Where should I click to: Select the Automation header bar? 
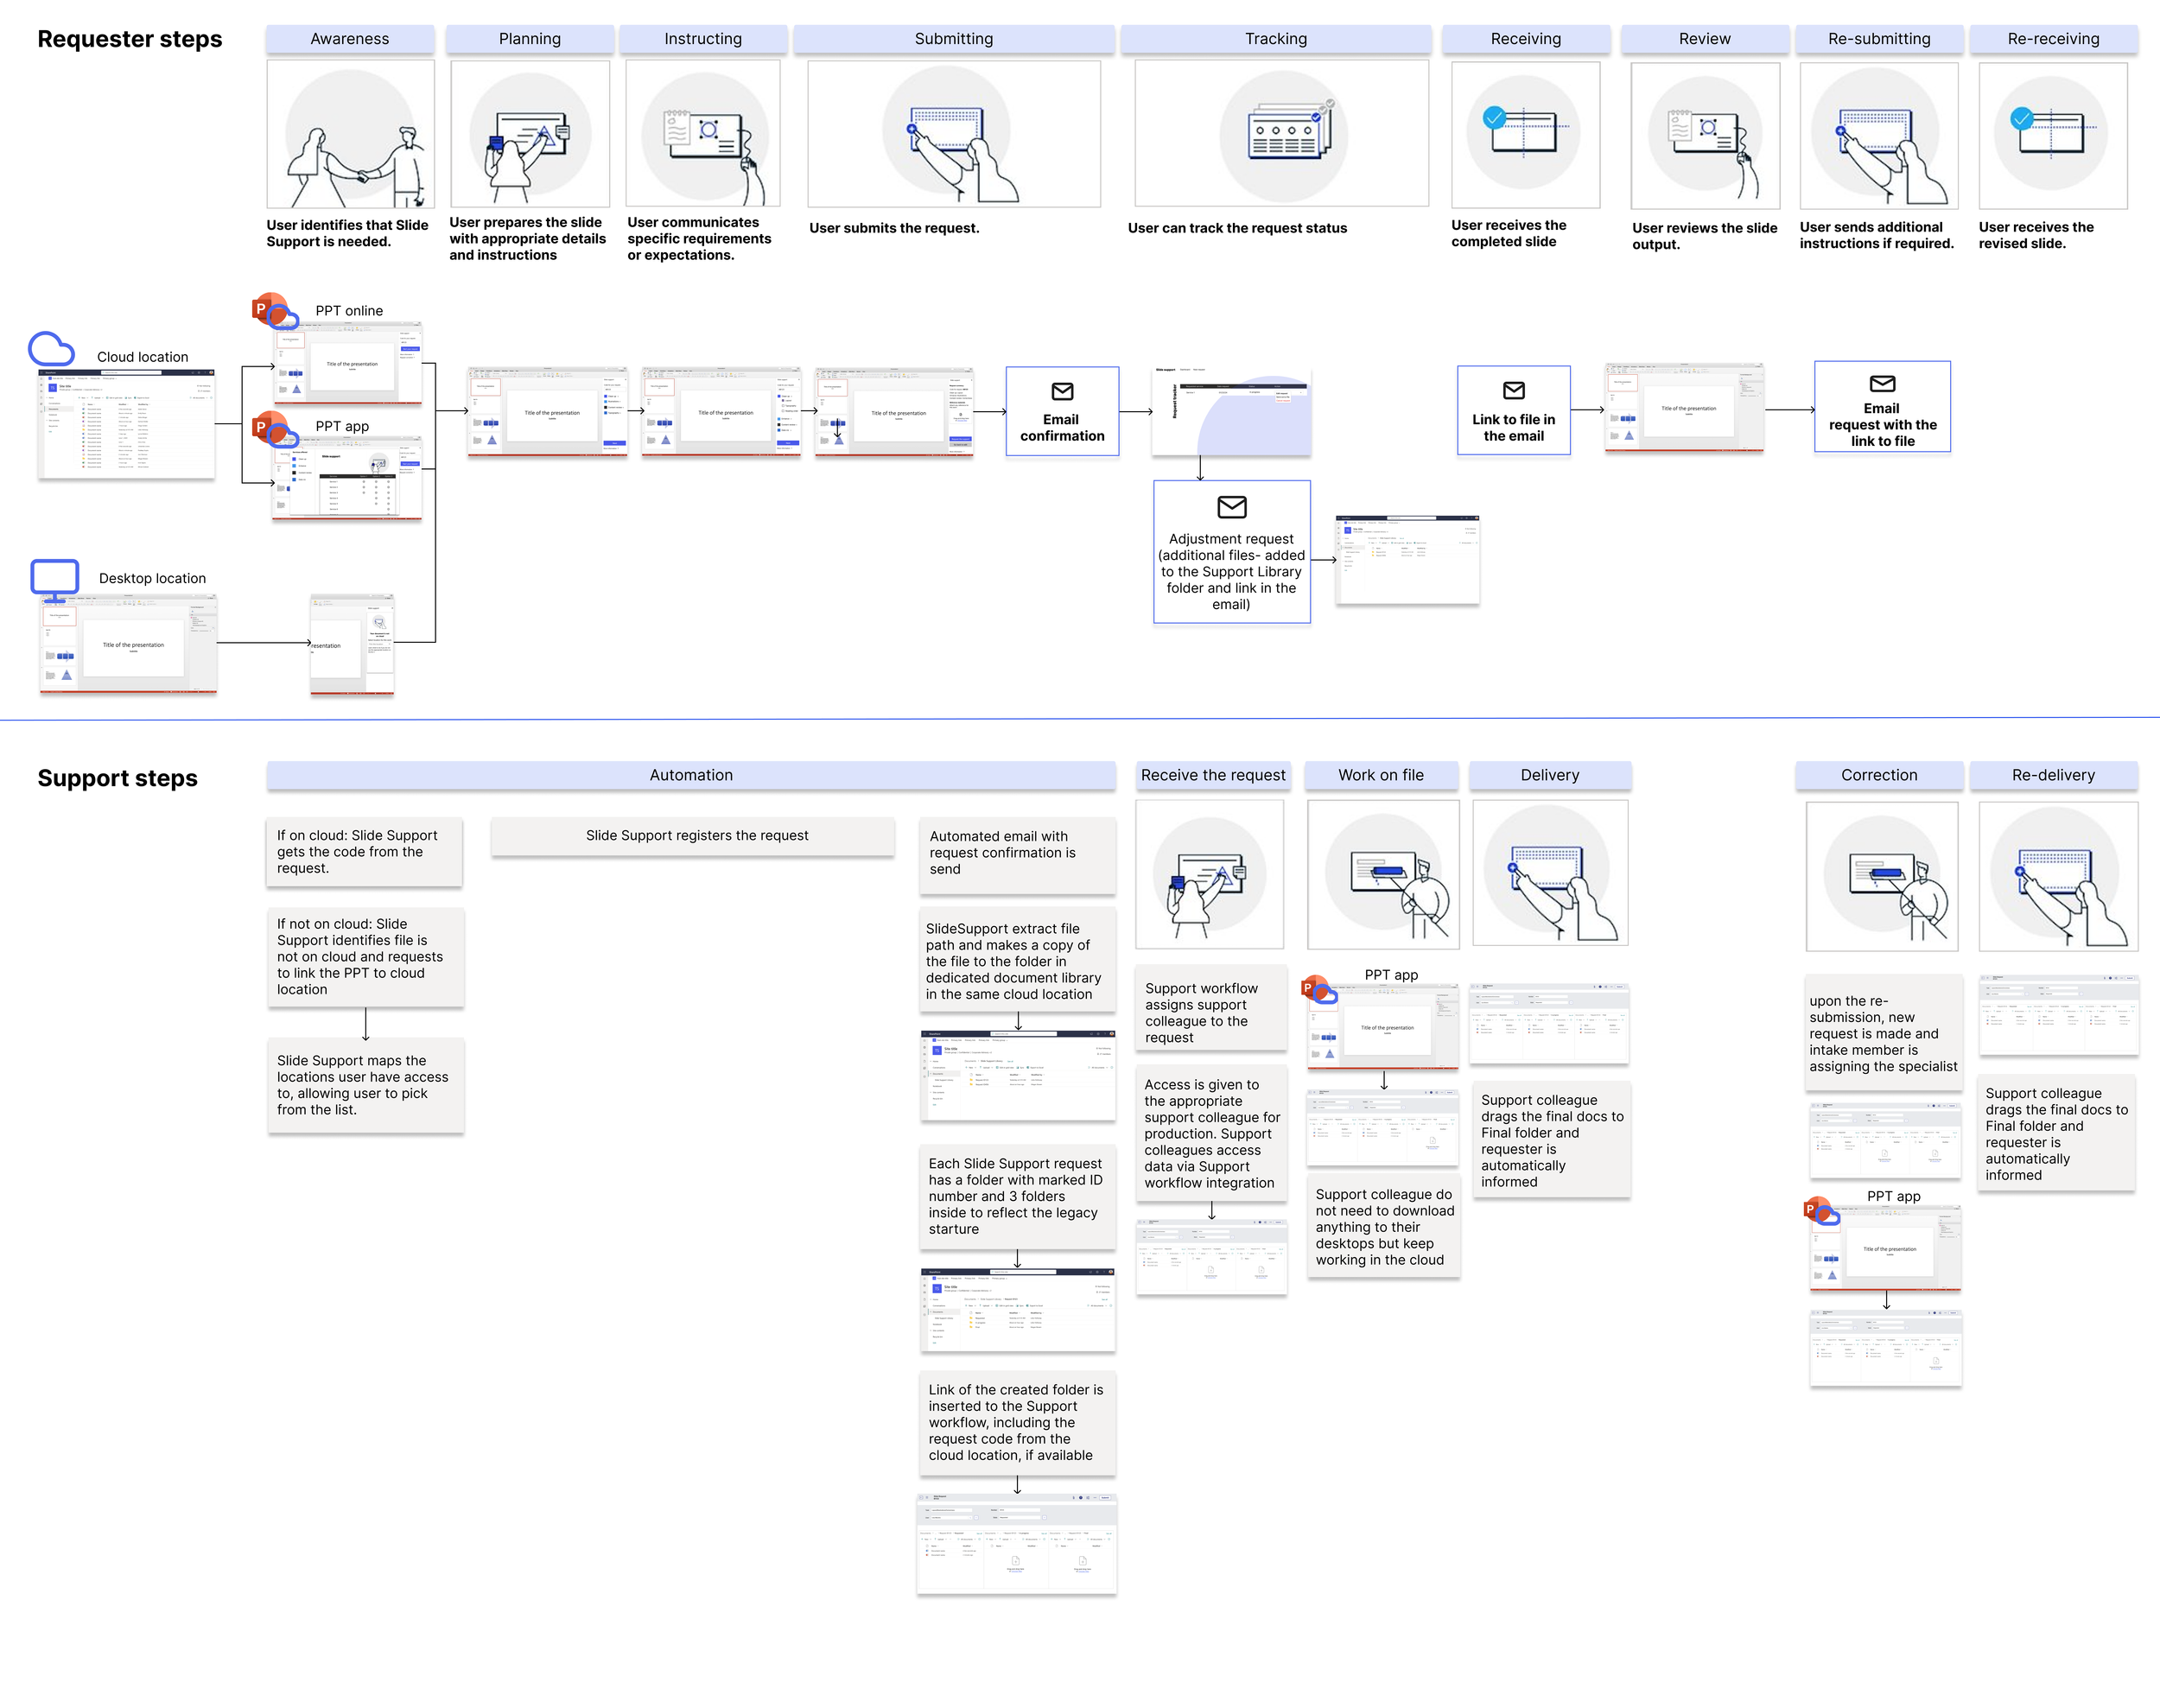pyautogui.click(x=690, y=775)
